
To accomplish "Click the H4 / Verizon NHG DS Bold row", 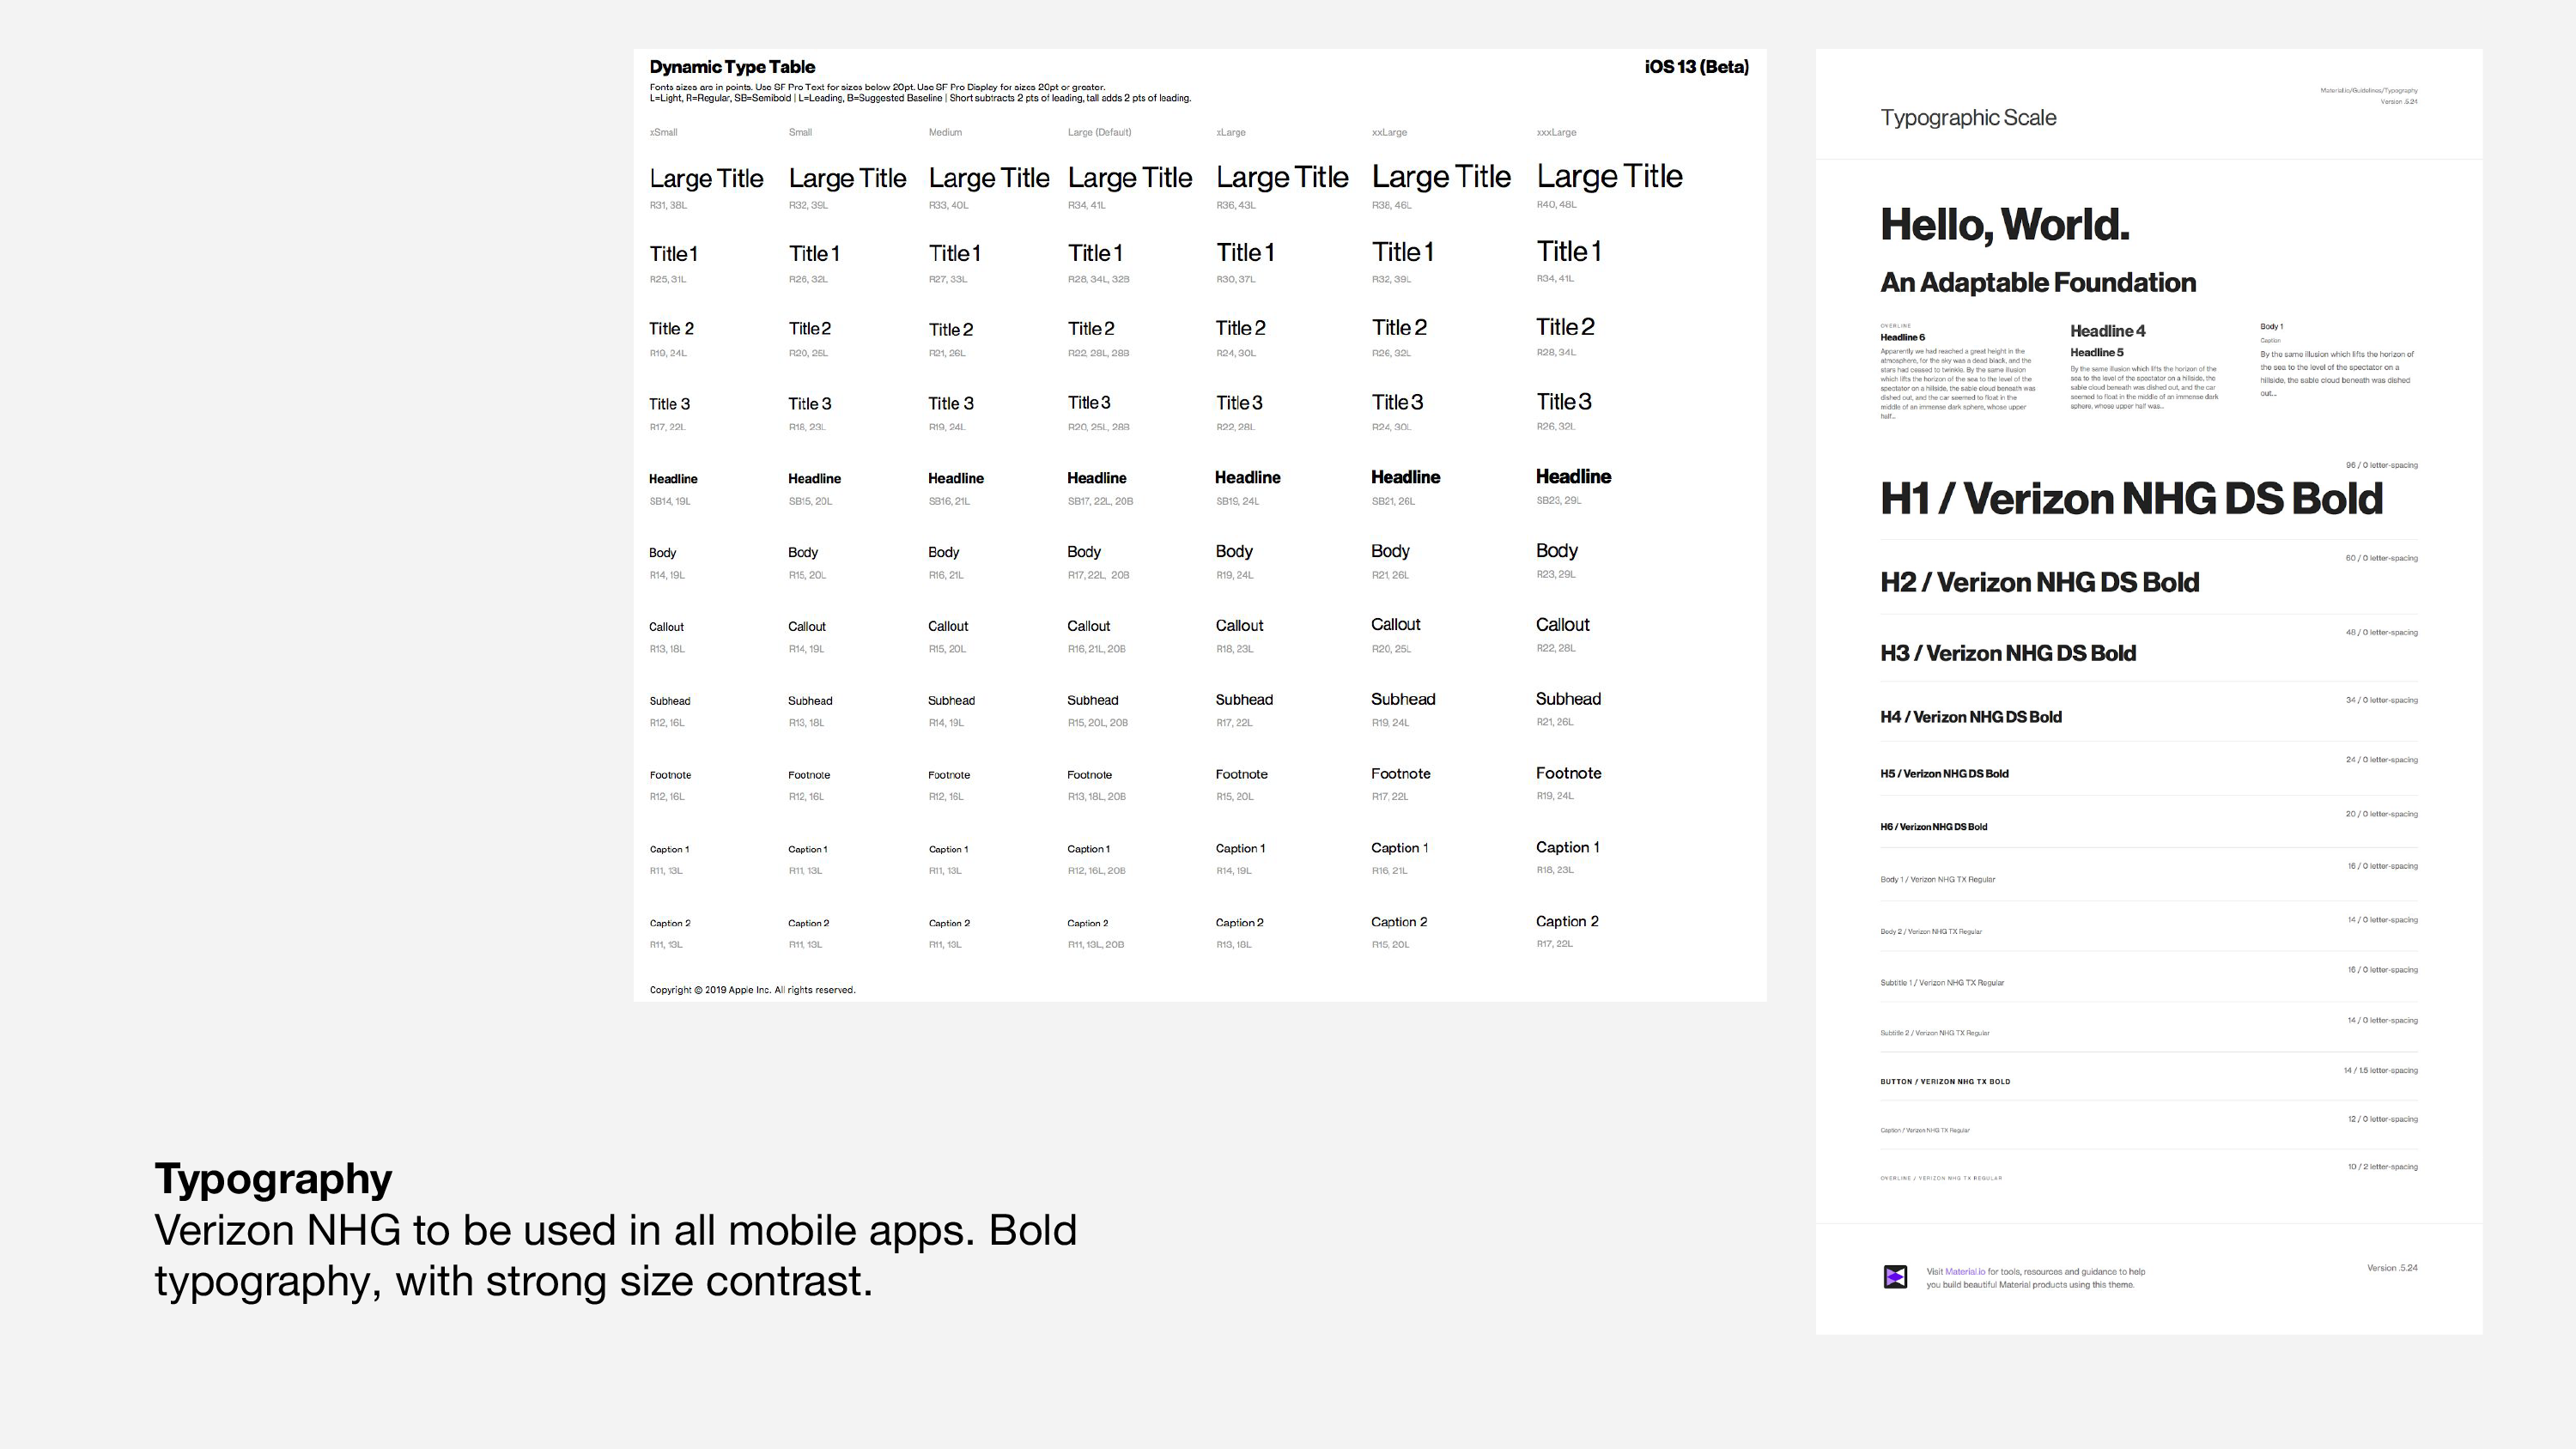I will point(1970,717).
